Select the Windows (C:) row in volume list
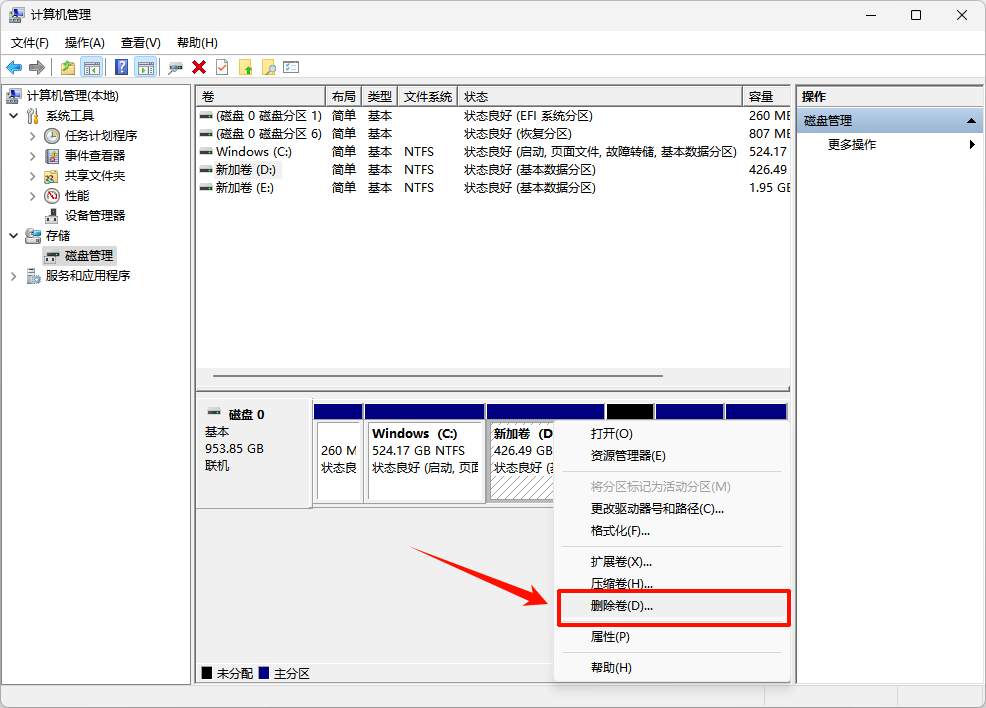Viewport: 986px width, 708px height. tap(254, 152)
